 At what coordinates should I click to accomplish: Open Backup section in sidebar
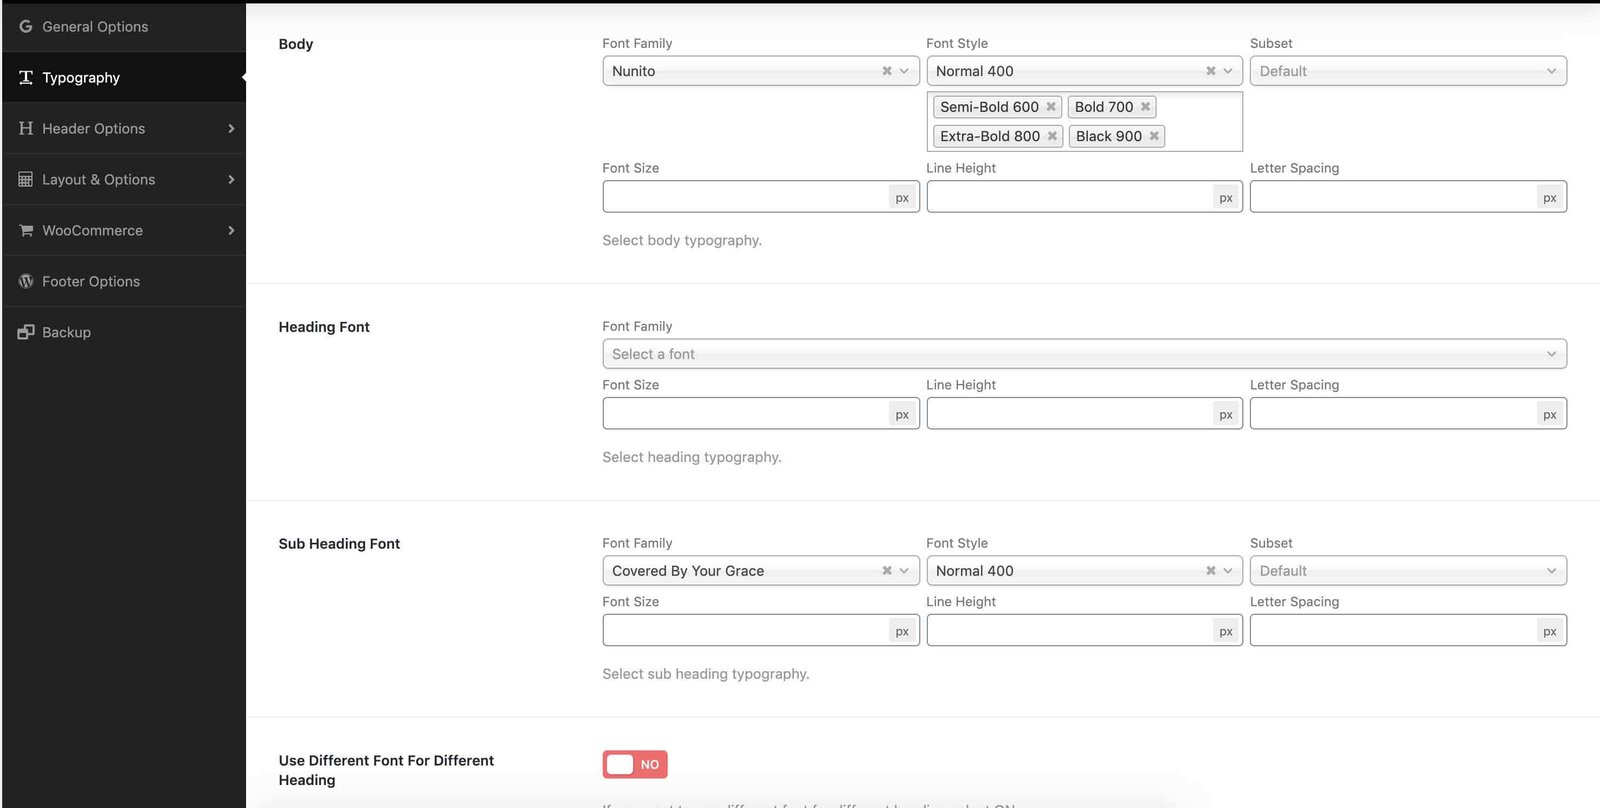tap(124, 333)
